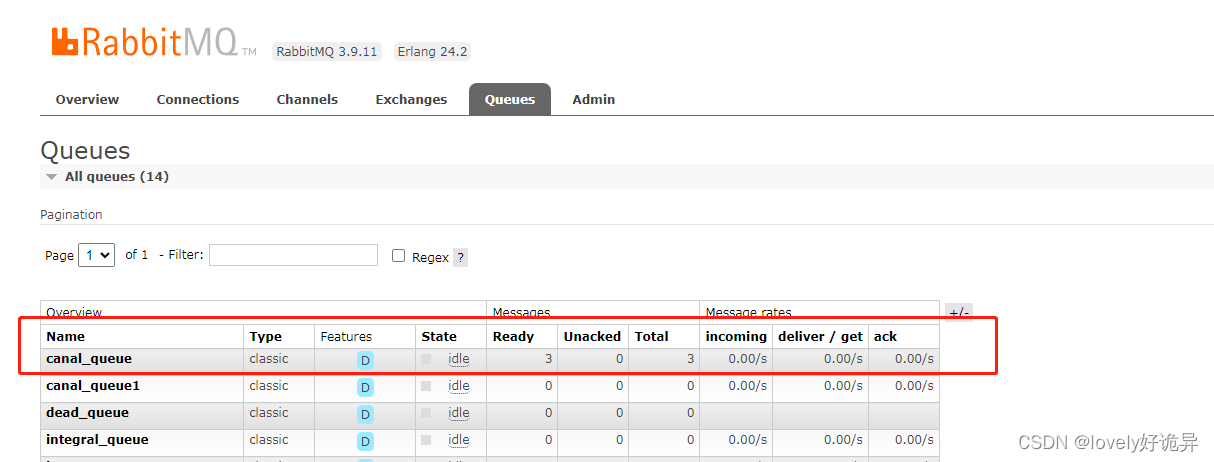Open the dead_queue queue

tap(87, 412)
